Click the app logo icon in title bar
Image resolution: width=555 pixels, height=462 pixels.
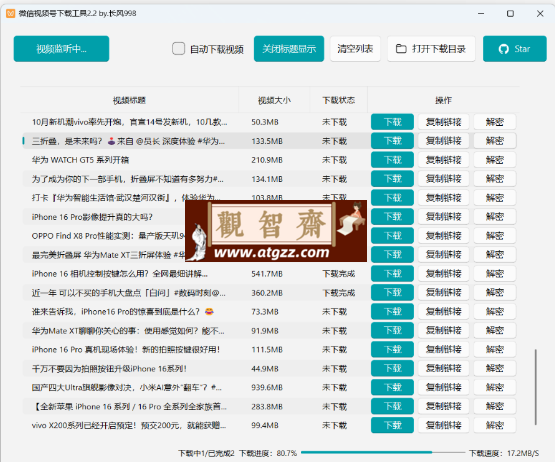(x=10, y=13)
